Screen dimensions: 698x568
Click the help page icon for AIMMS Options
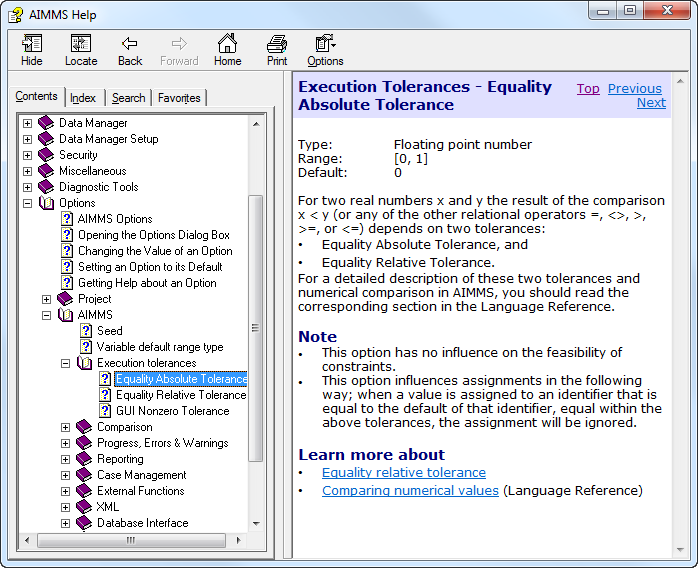[67, 219]
